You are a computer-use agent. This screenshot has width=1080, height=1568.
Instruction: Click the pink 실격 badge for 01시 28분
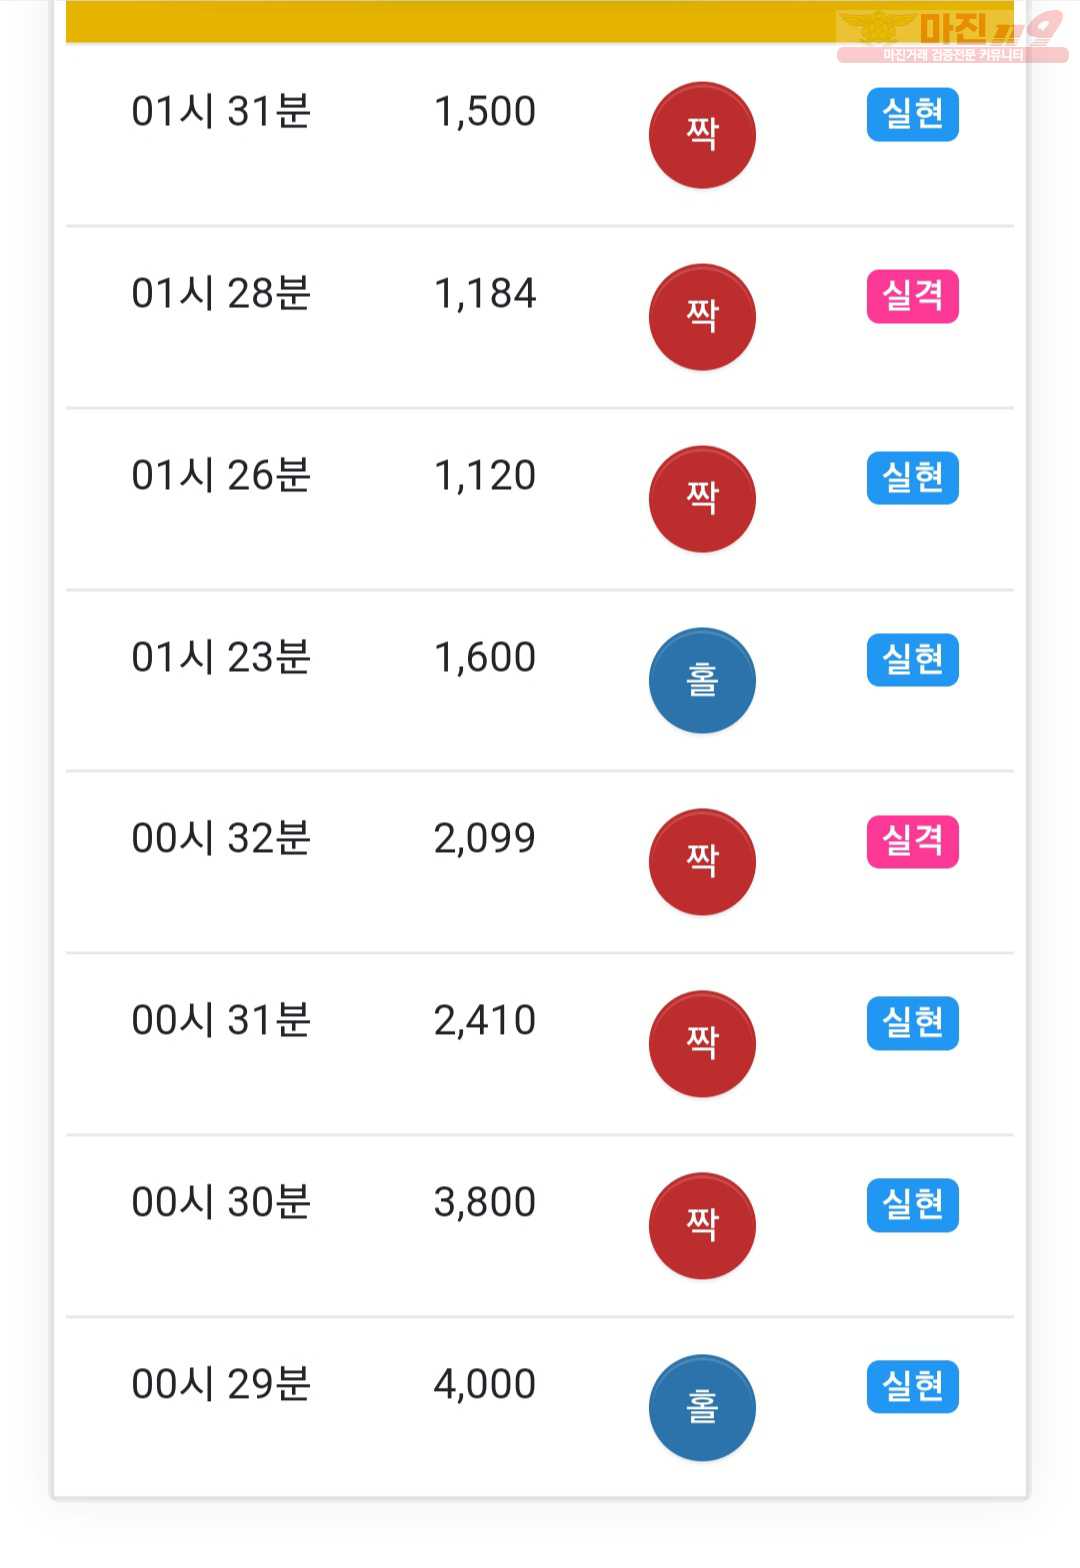[912, 296]
